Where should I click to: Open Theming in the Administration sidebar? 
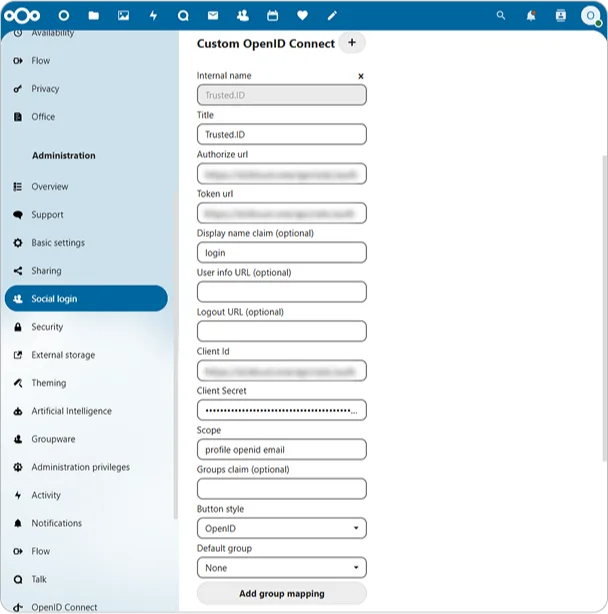tap(48, 383)
